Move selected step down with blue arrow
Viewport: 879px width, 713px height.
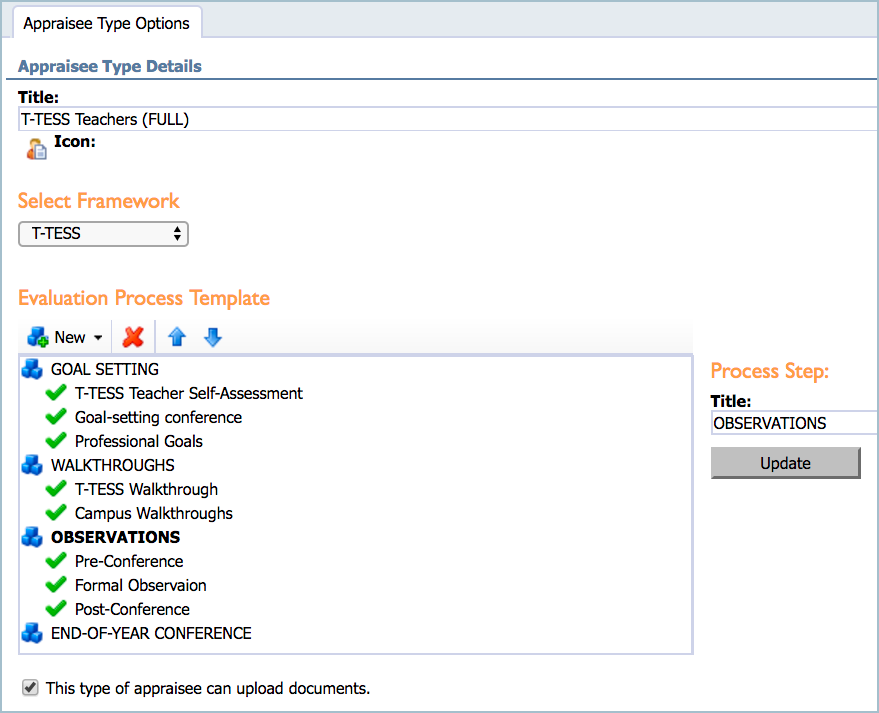[213, 337]
